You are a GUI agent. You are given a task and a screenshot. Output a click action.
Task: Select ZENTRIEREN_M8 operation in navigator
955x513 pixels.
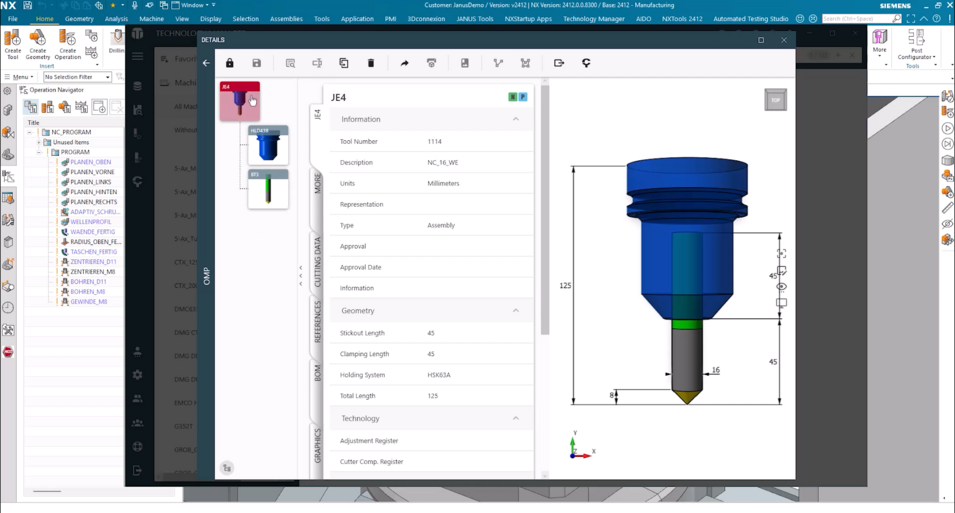coord(92,272)
